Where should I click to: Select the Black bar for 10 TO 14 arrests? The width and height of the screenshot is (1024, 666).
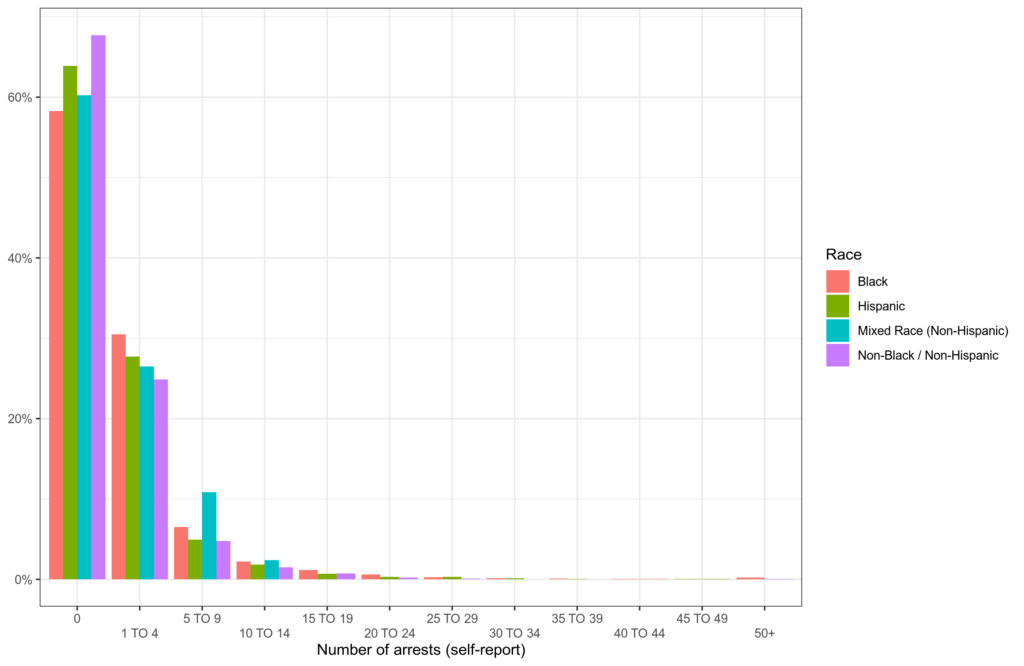(x=244, y=571)
